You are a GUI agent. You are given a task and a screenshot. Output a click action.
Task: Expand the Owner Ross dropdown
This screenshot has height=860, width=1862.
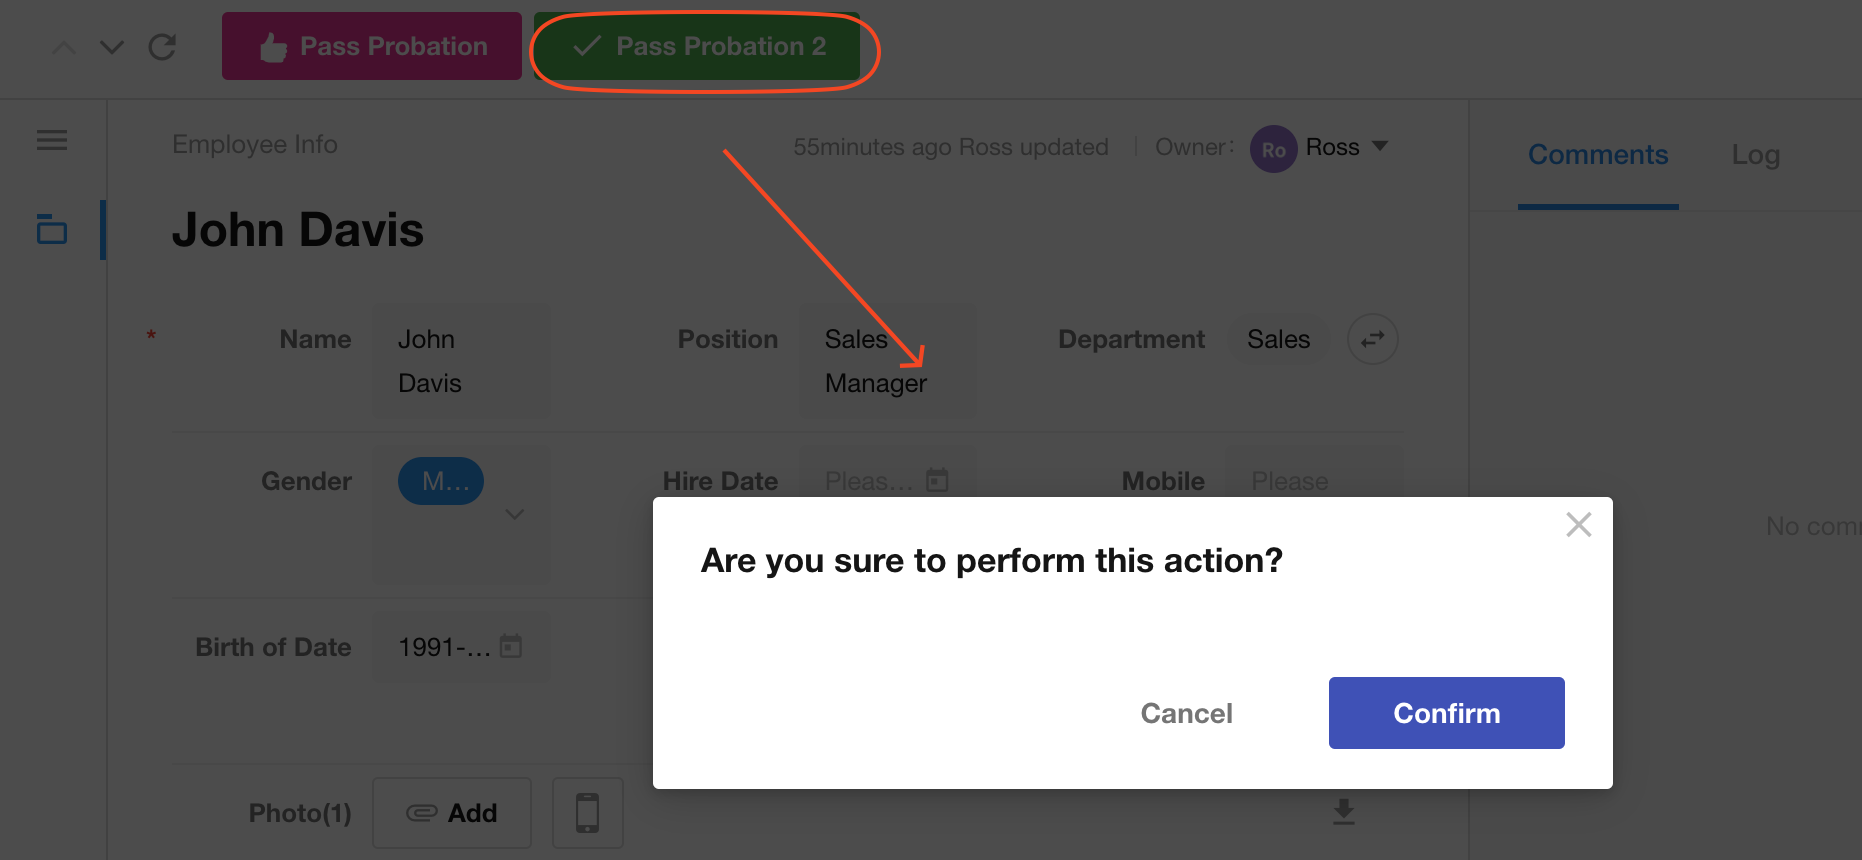point(1380,146)
